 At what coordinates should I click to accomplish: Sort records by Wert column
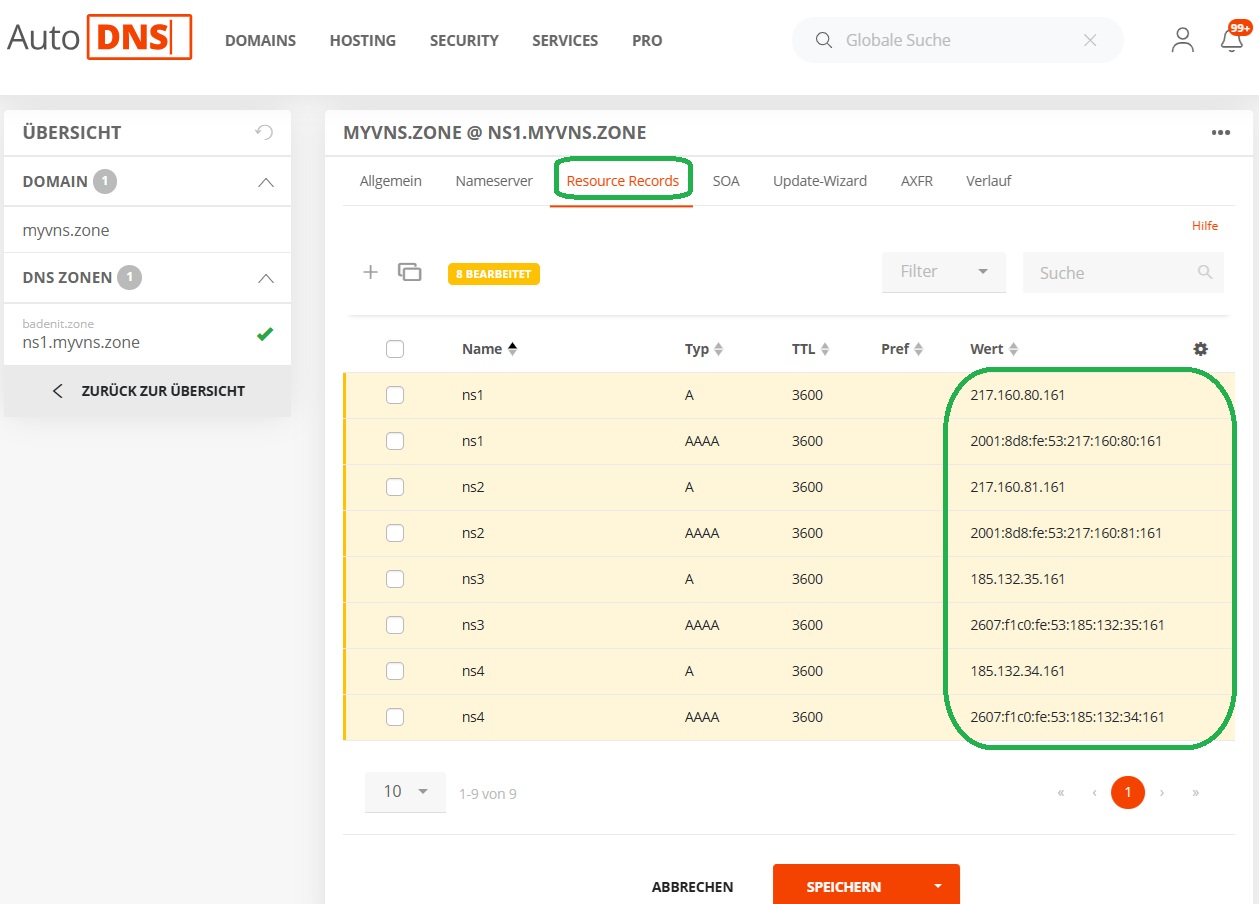994,349
